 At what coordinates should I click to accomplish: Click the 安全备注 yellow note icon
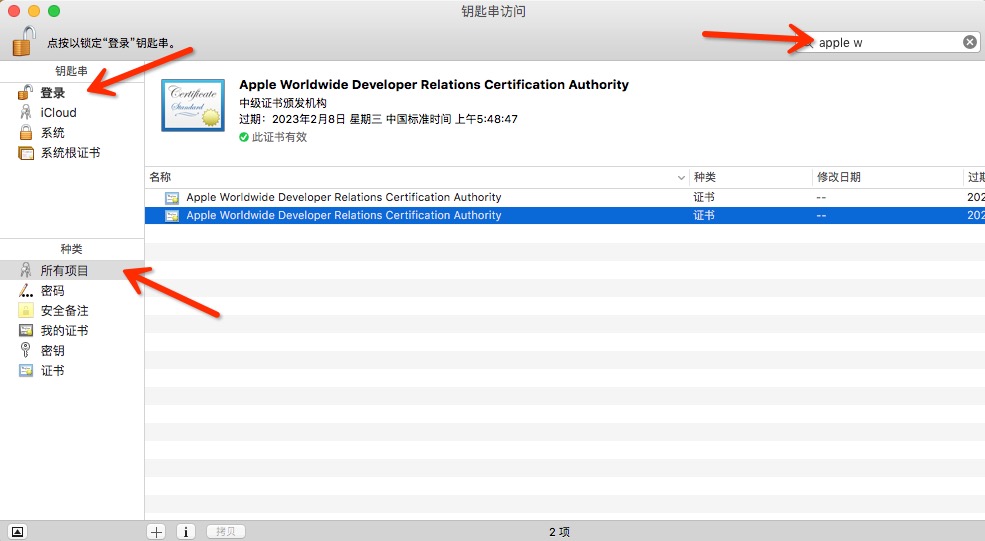coord(26,310)
